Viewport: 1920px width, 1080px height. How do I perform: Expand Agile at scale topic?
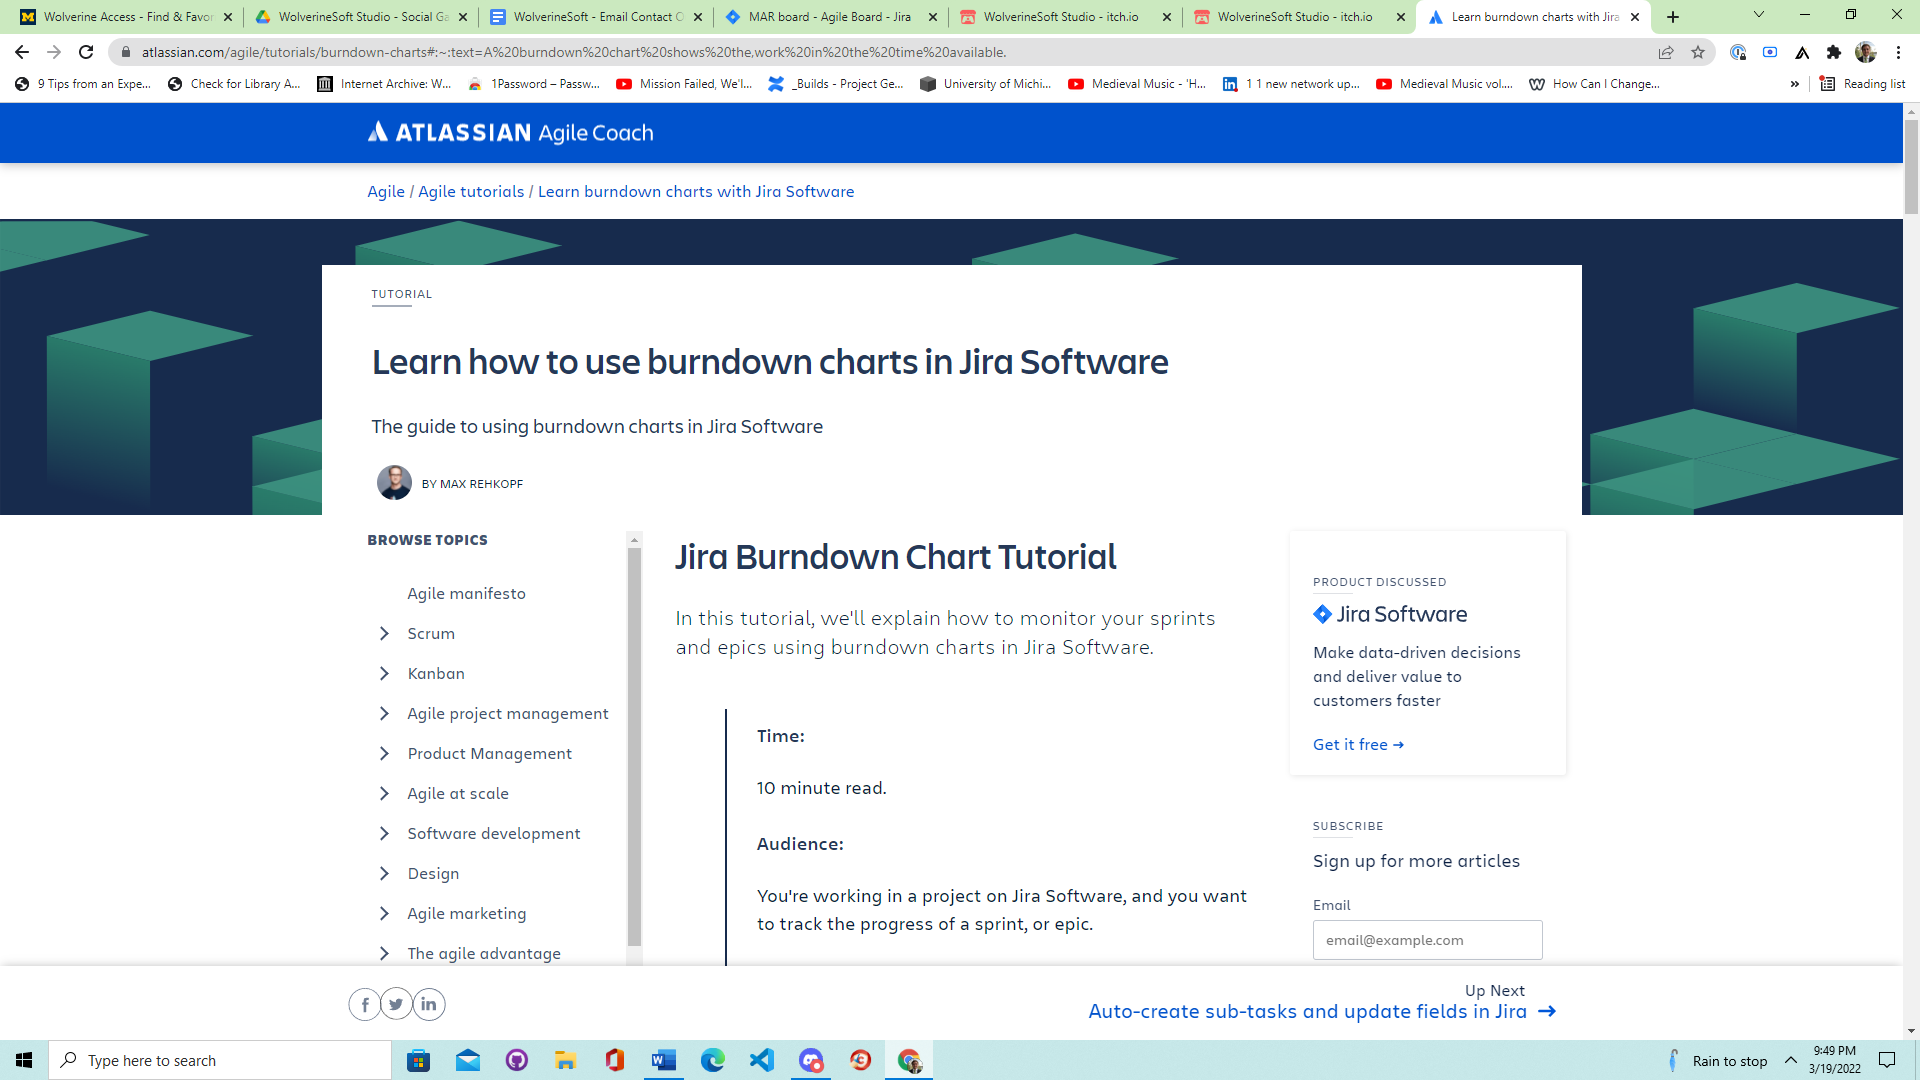[x=384, y=793]
